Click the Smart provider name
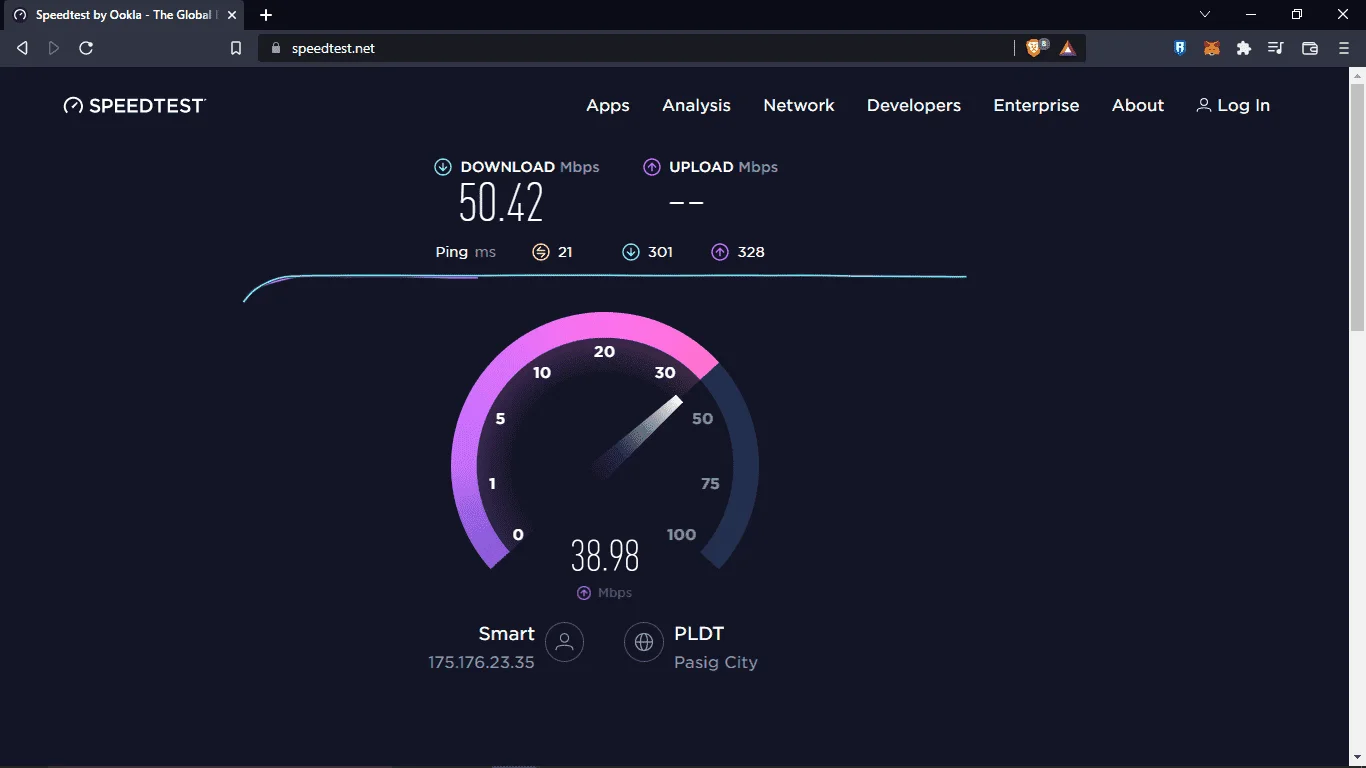Screen dimensions: 1366x768 [507, 634]
